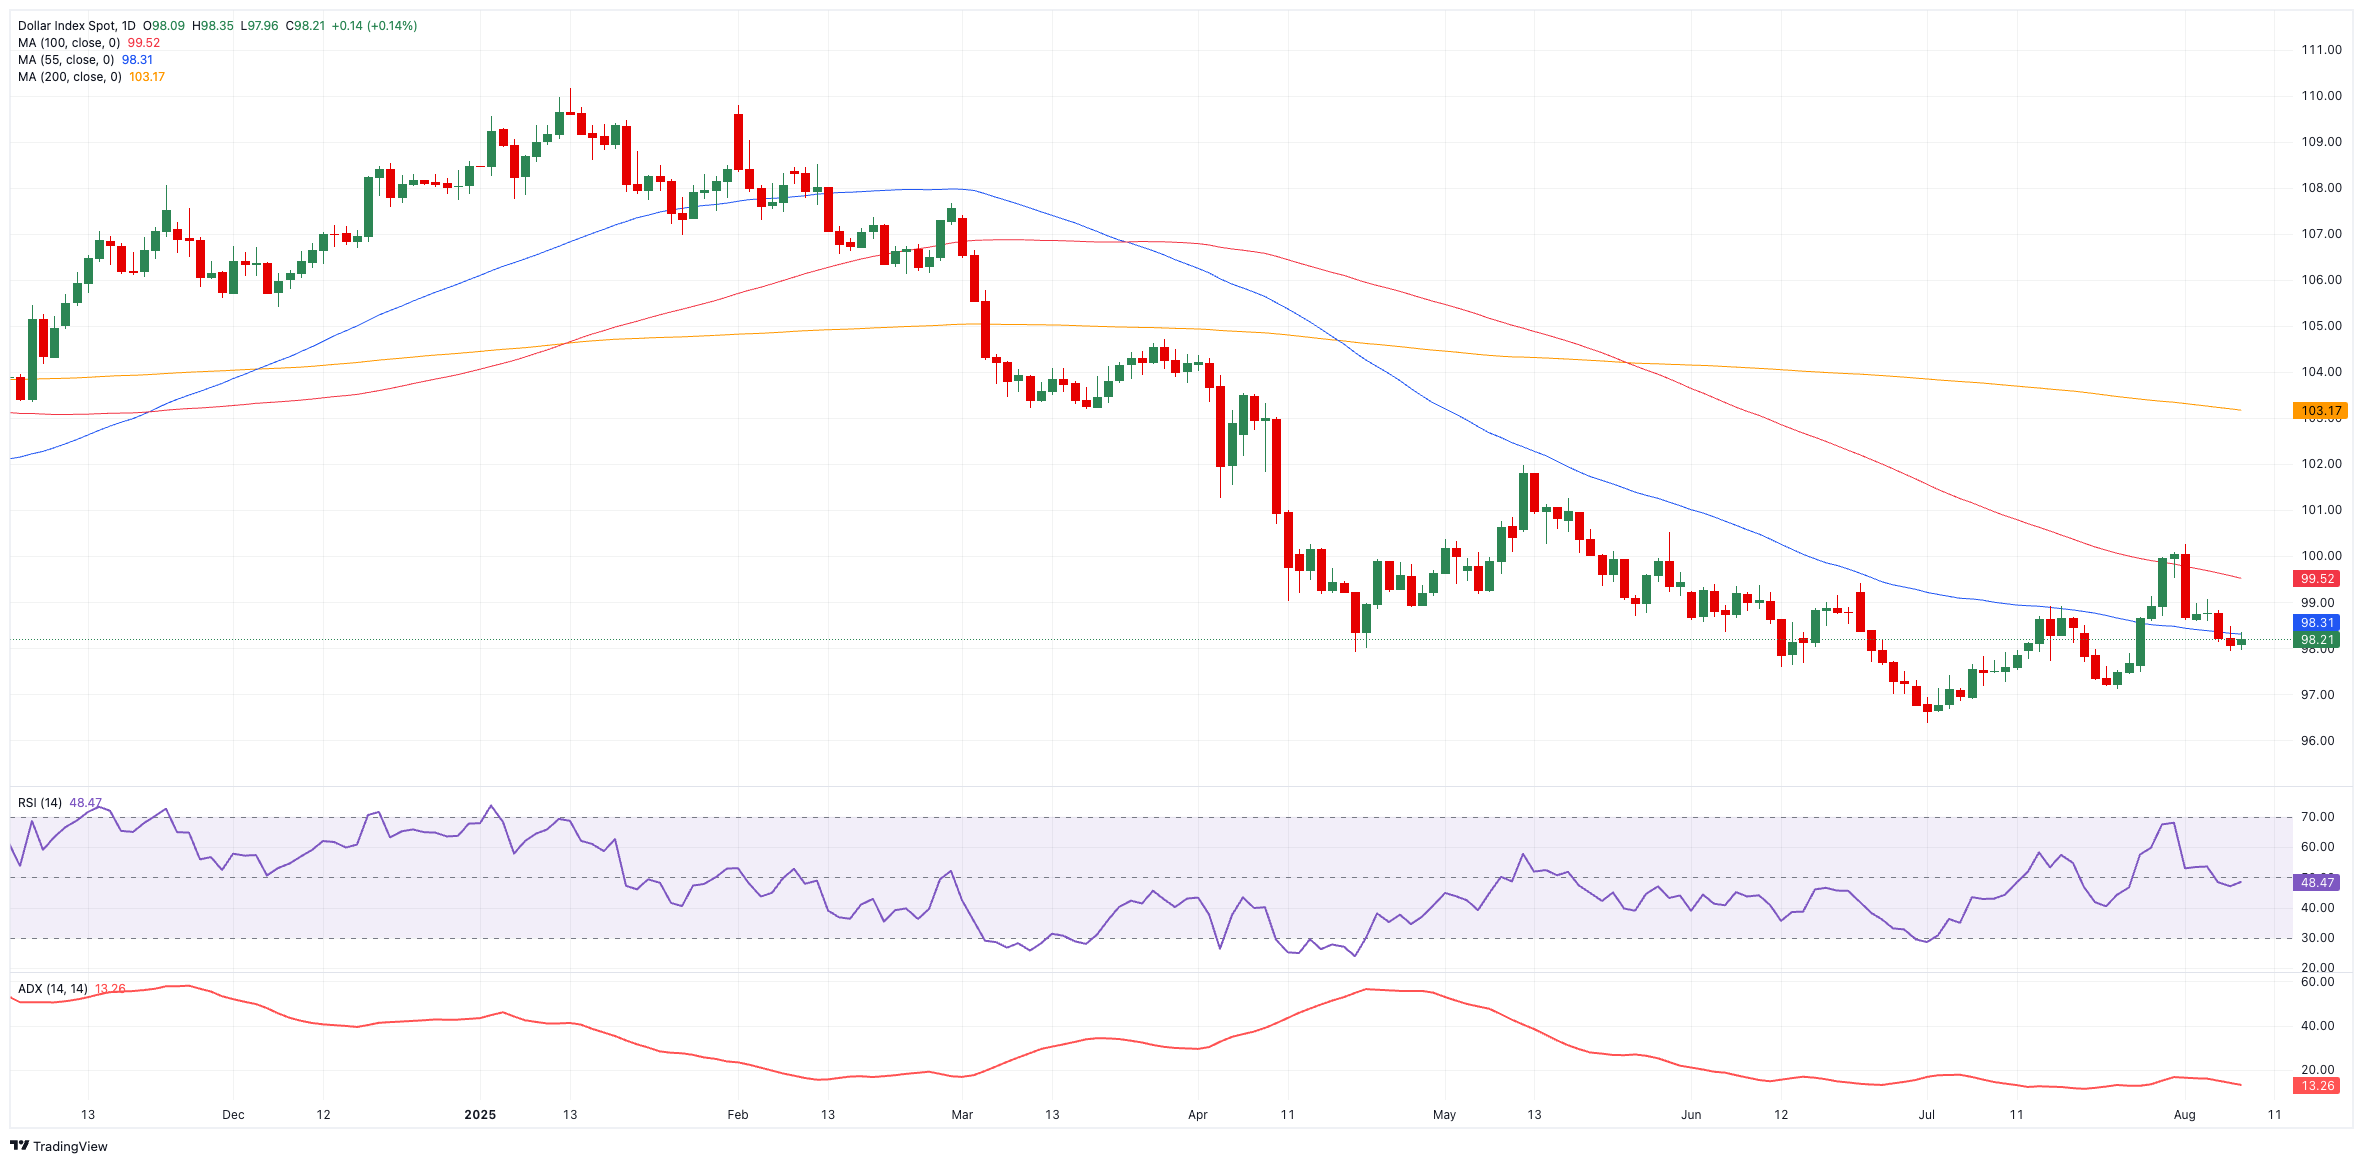Image resolution: width=2363 pixels, height=1163 pixels.
Task: Click the red 99.52 price tag
Action: click(x=2317, y=579)
